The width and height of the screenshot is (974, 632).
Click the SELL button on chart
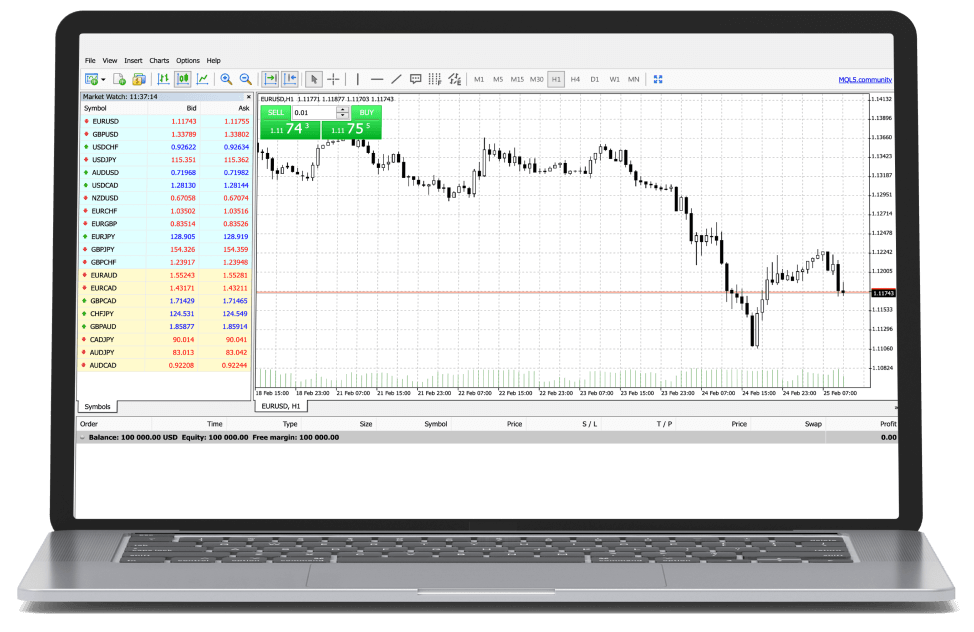(x=276, y=112)
